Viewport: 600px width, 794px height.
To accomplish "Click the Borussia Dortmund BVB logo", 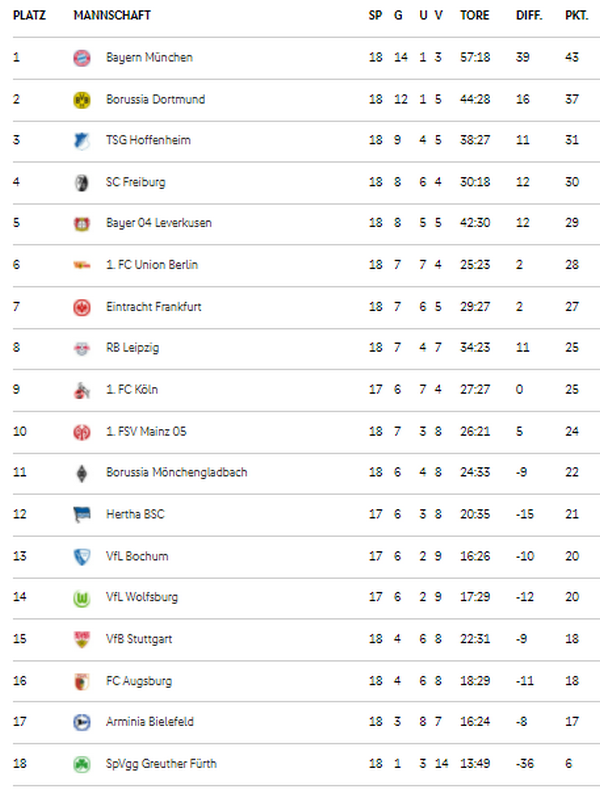I will pos(82,100).
